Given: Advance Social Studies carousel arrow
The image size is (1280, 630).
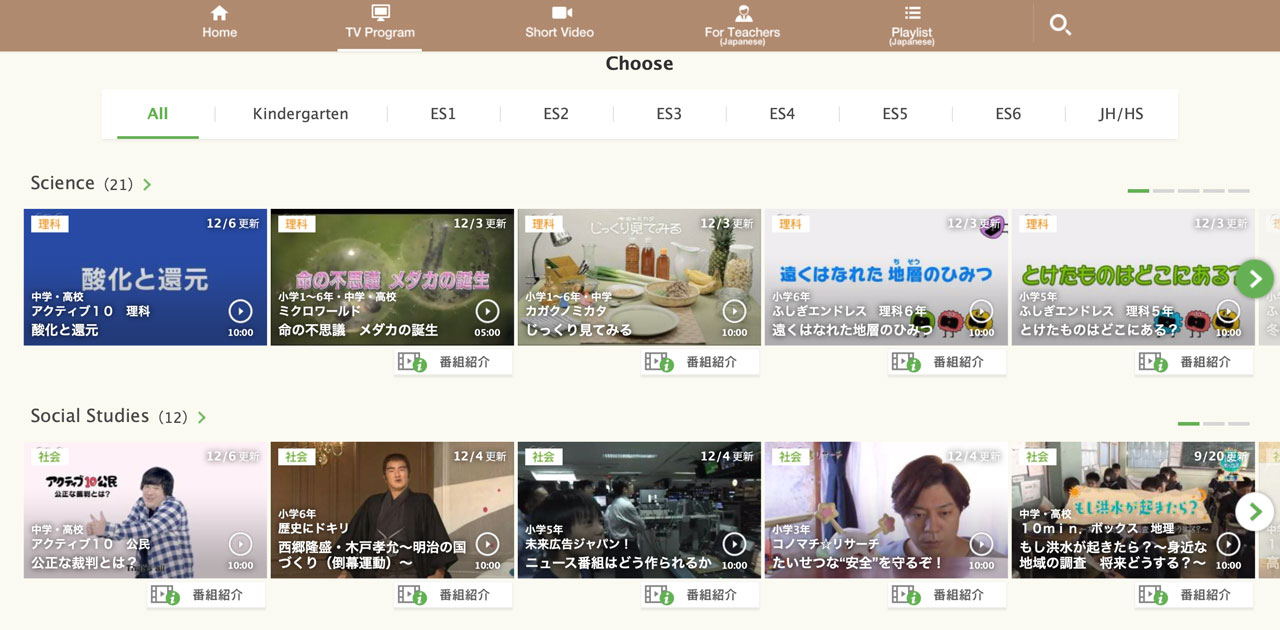Looking at the screenshot, I should [1256, 512].
